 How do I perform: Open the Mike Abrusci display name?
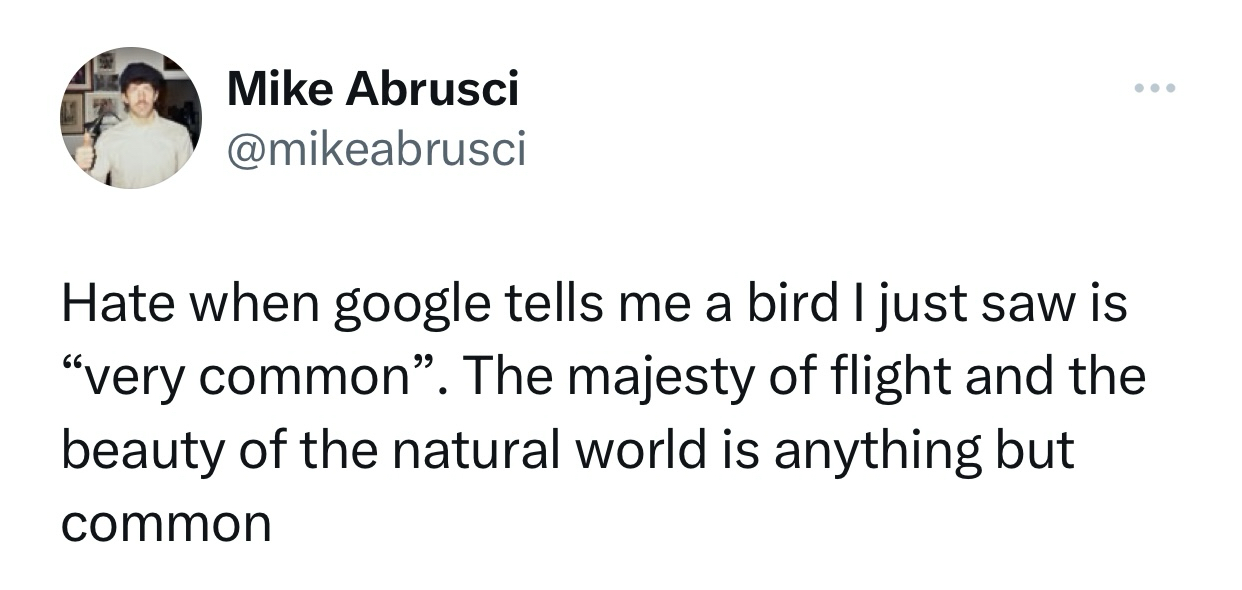(373, 91)
